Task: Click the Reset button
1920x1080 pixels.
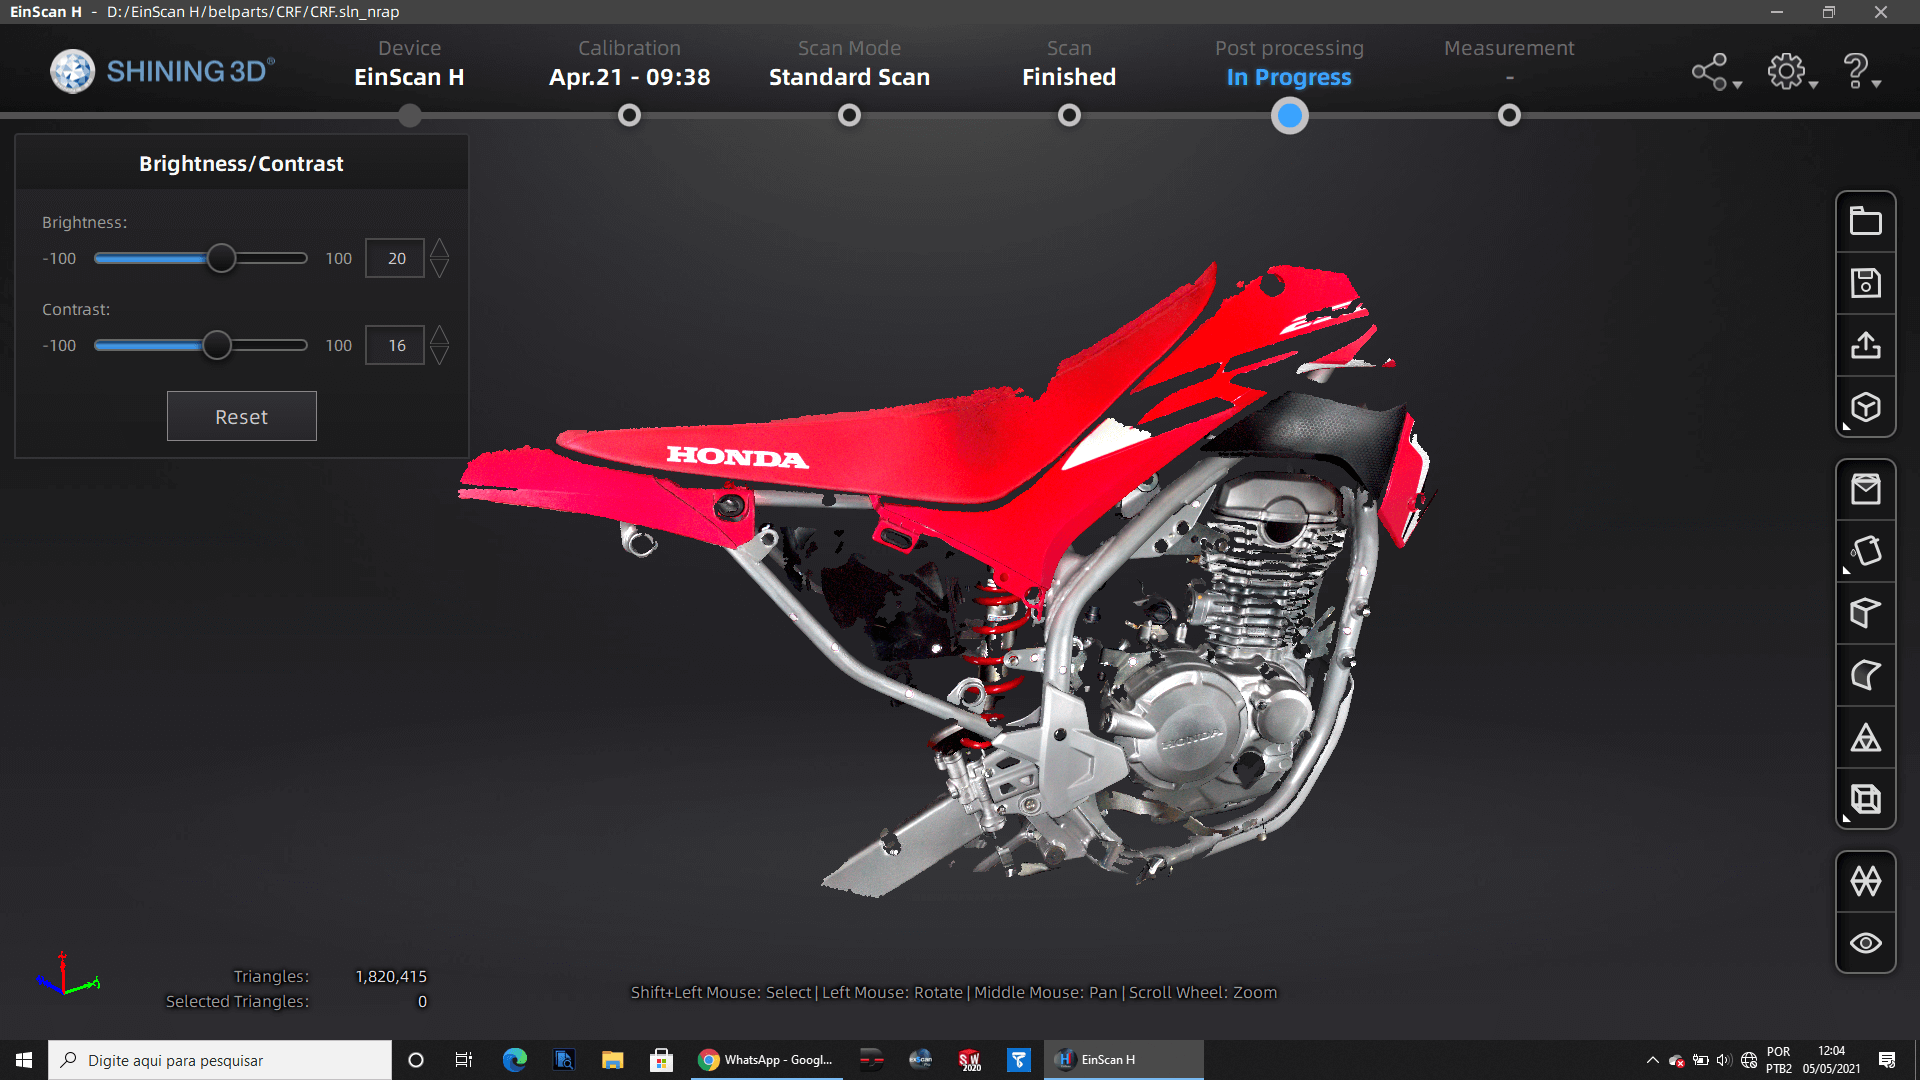Action: pyautogui.click(x=241, y=416)
